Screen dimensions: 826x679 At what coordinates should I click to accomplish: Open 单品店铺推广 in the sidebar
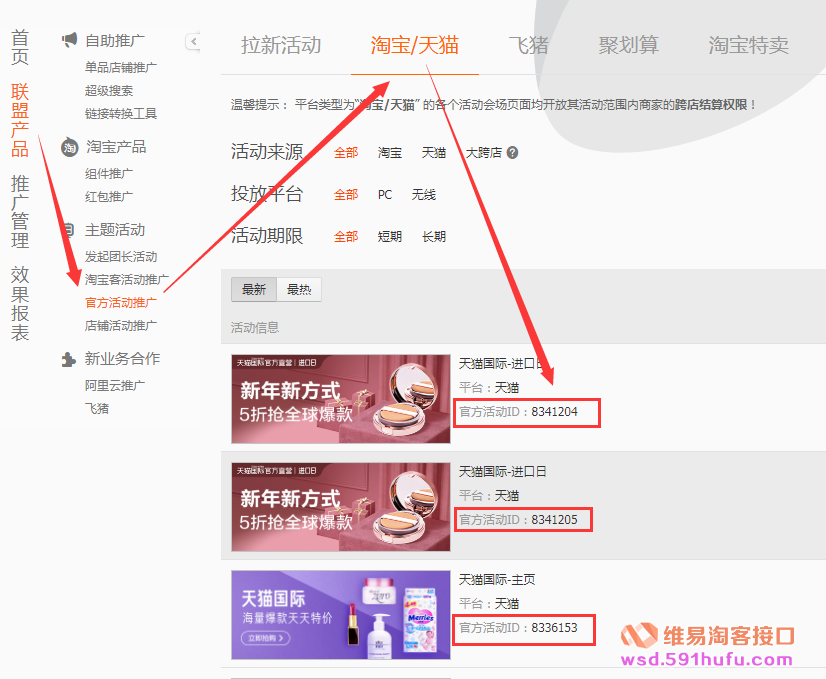click(121, 67)
